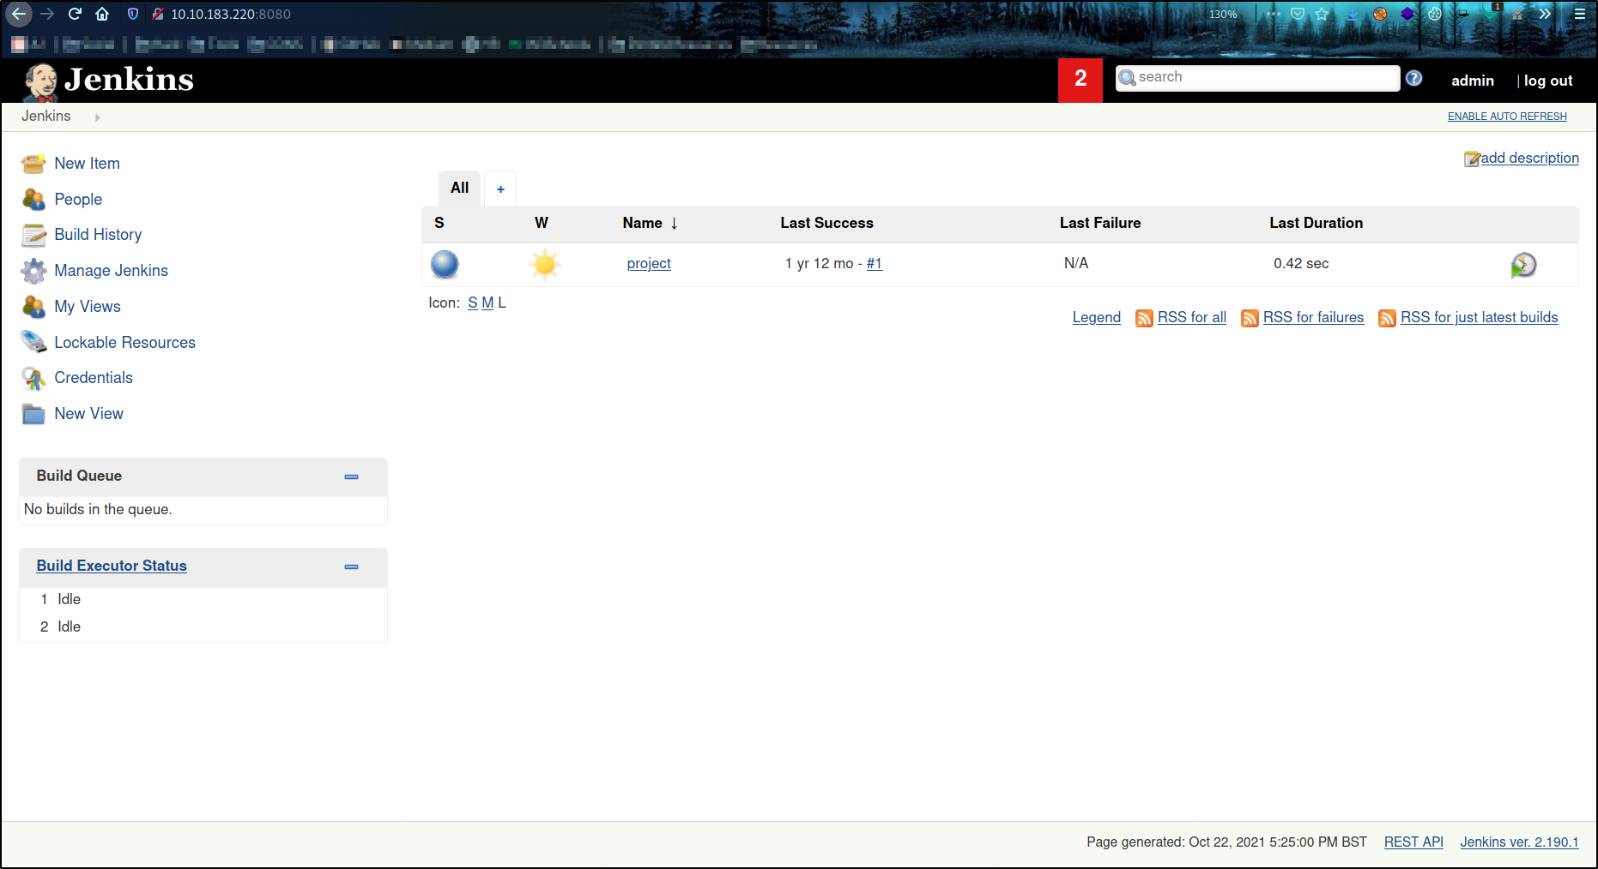Click the browser address bar URL

coord(231,14)
